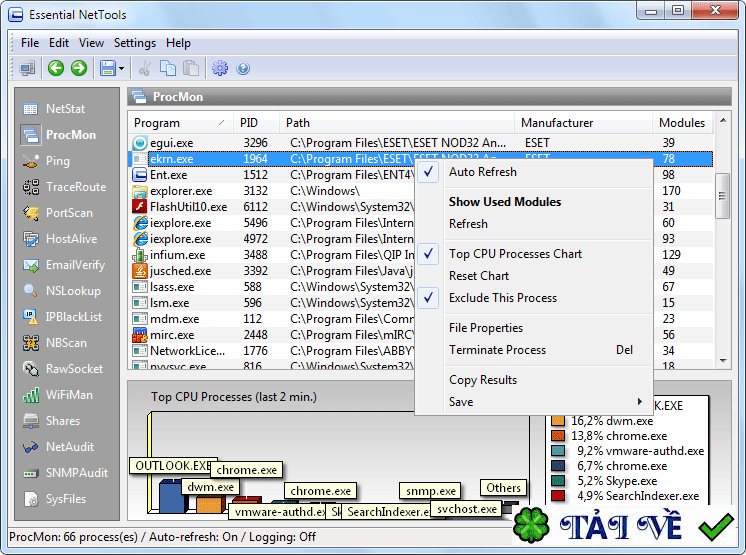The height and width of the screenshot is (555, 746).
Task: Click the Copy toolbar icon
Action: 167,68
